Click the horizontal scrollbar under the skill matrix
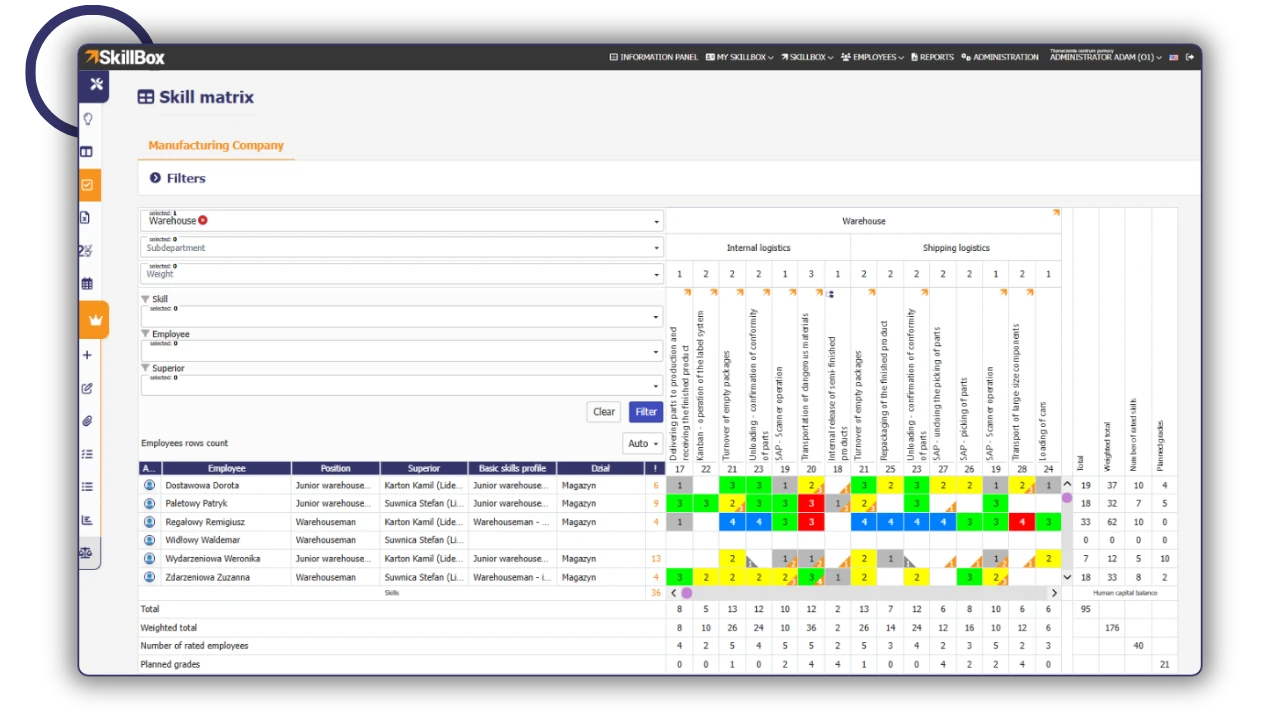This screenshot has width=1280, height=720. coord(865,593)
